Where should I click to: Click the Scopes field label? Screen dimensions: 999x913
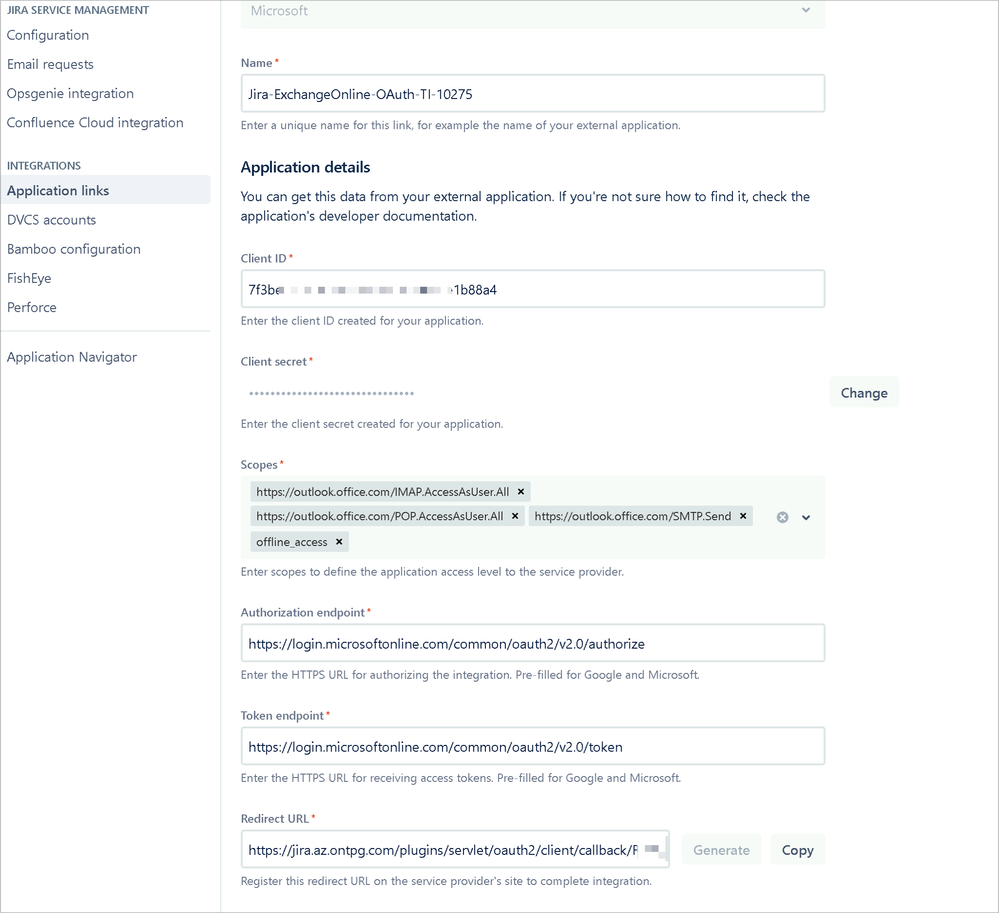point(259,465)
